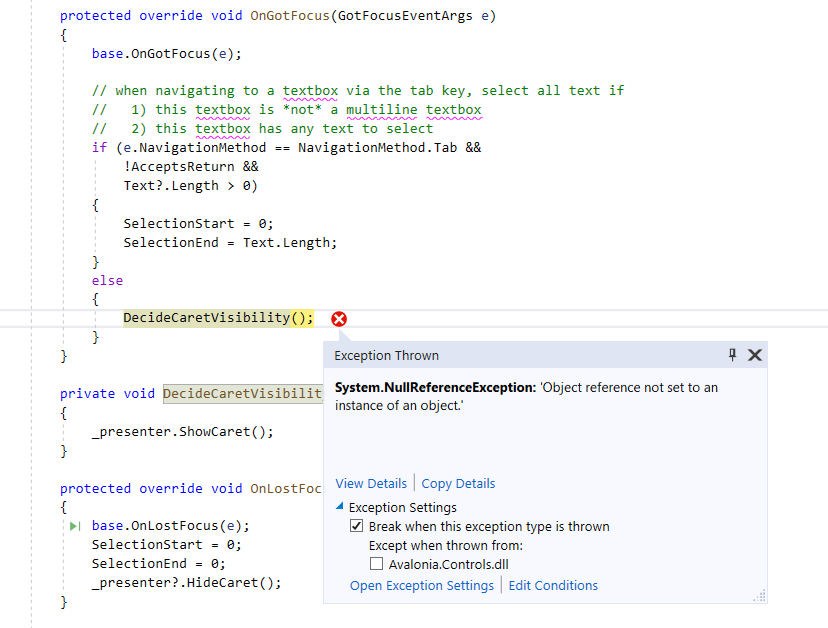The image size is (828, 628).
Task: Click the red exception error icon
Action: (339, 319)
